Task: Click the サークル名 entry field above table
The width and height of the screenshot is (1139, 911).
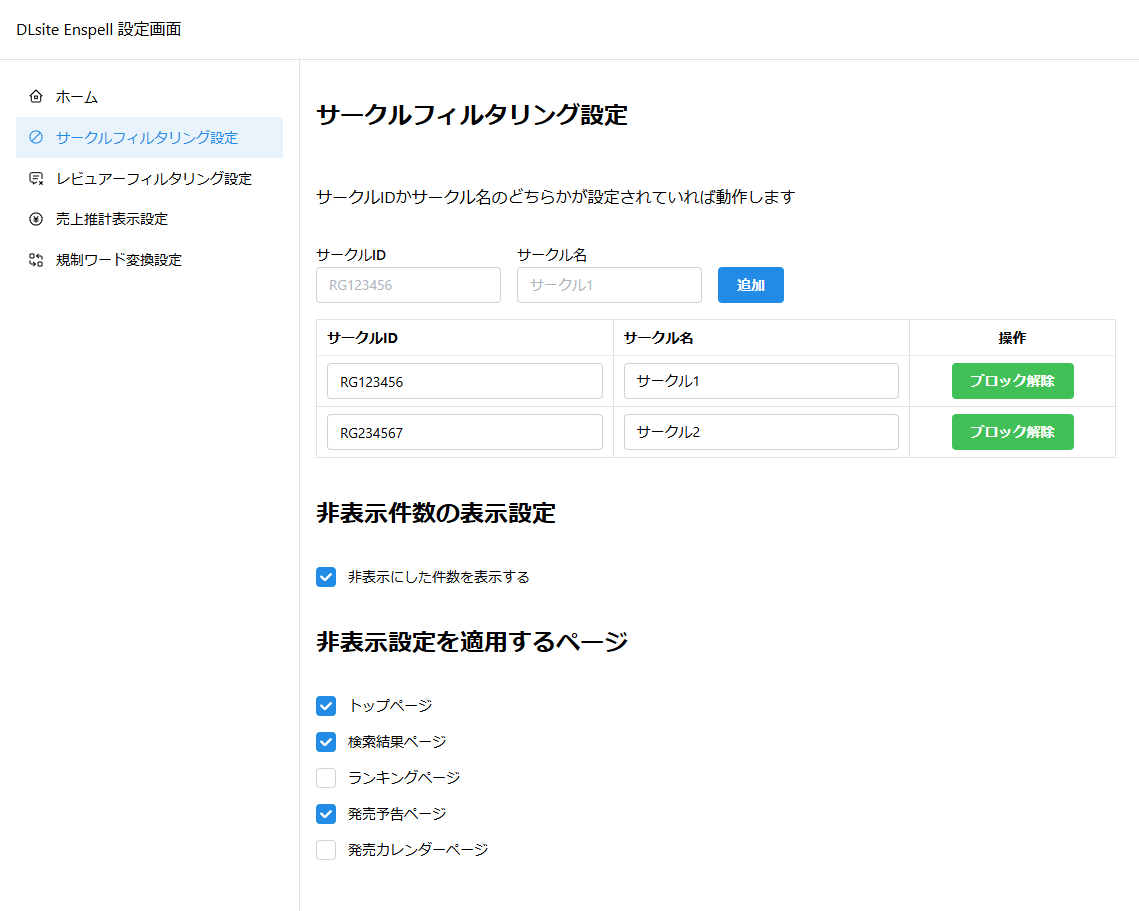Action: [609, 285]
